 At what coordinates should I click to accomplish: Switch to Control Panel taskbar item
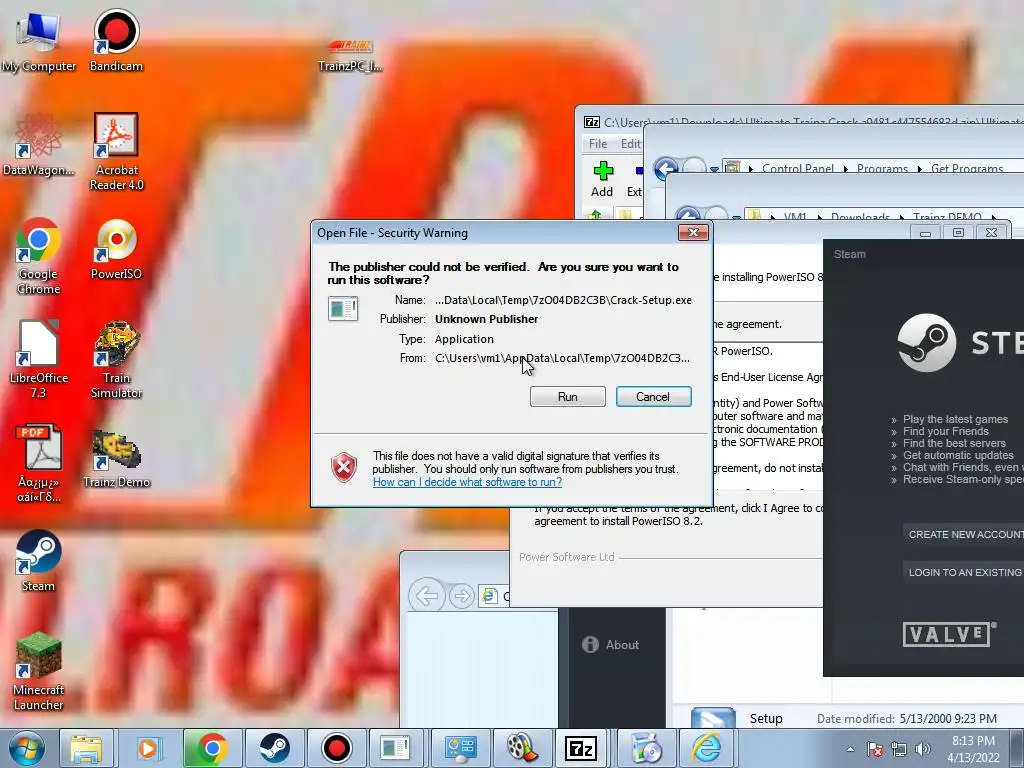click(x=460, y=748)
